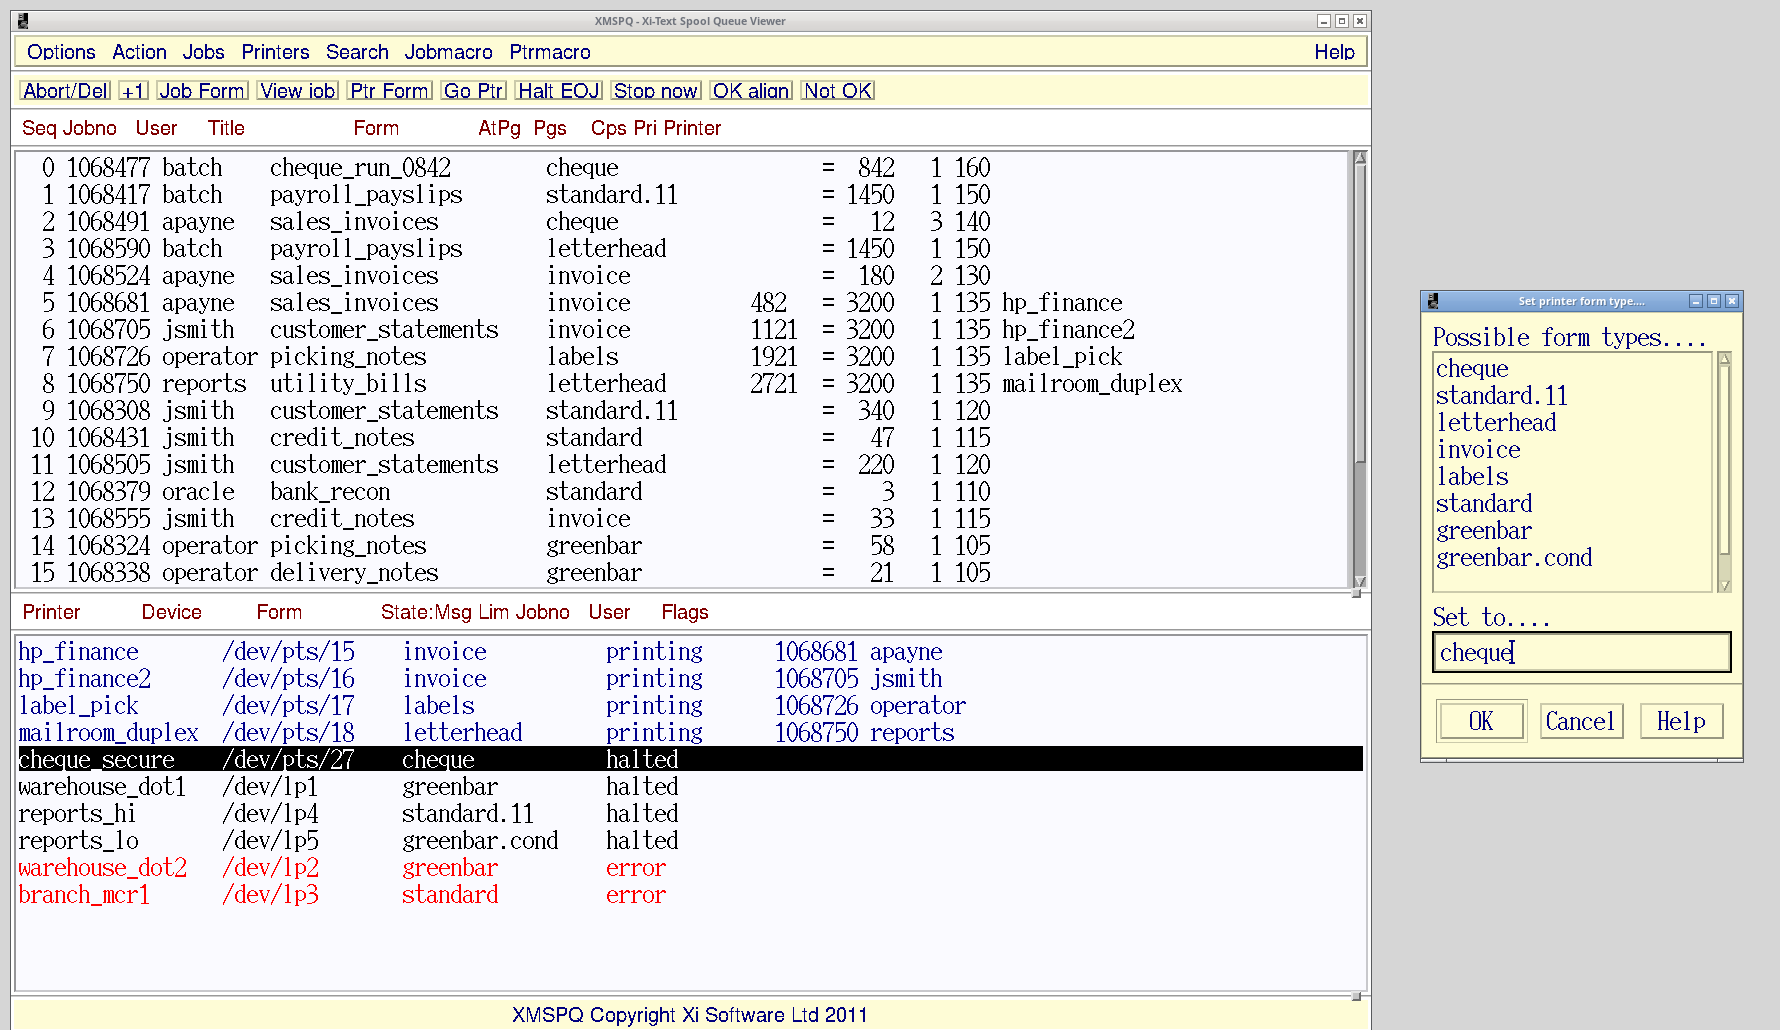This screenshot has width=1780, height=1030.
Task: Click scroll-up arrow of form types list
Action: click(1724, 358)
